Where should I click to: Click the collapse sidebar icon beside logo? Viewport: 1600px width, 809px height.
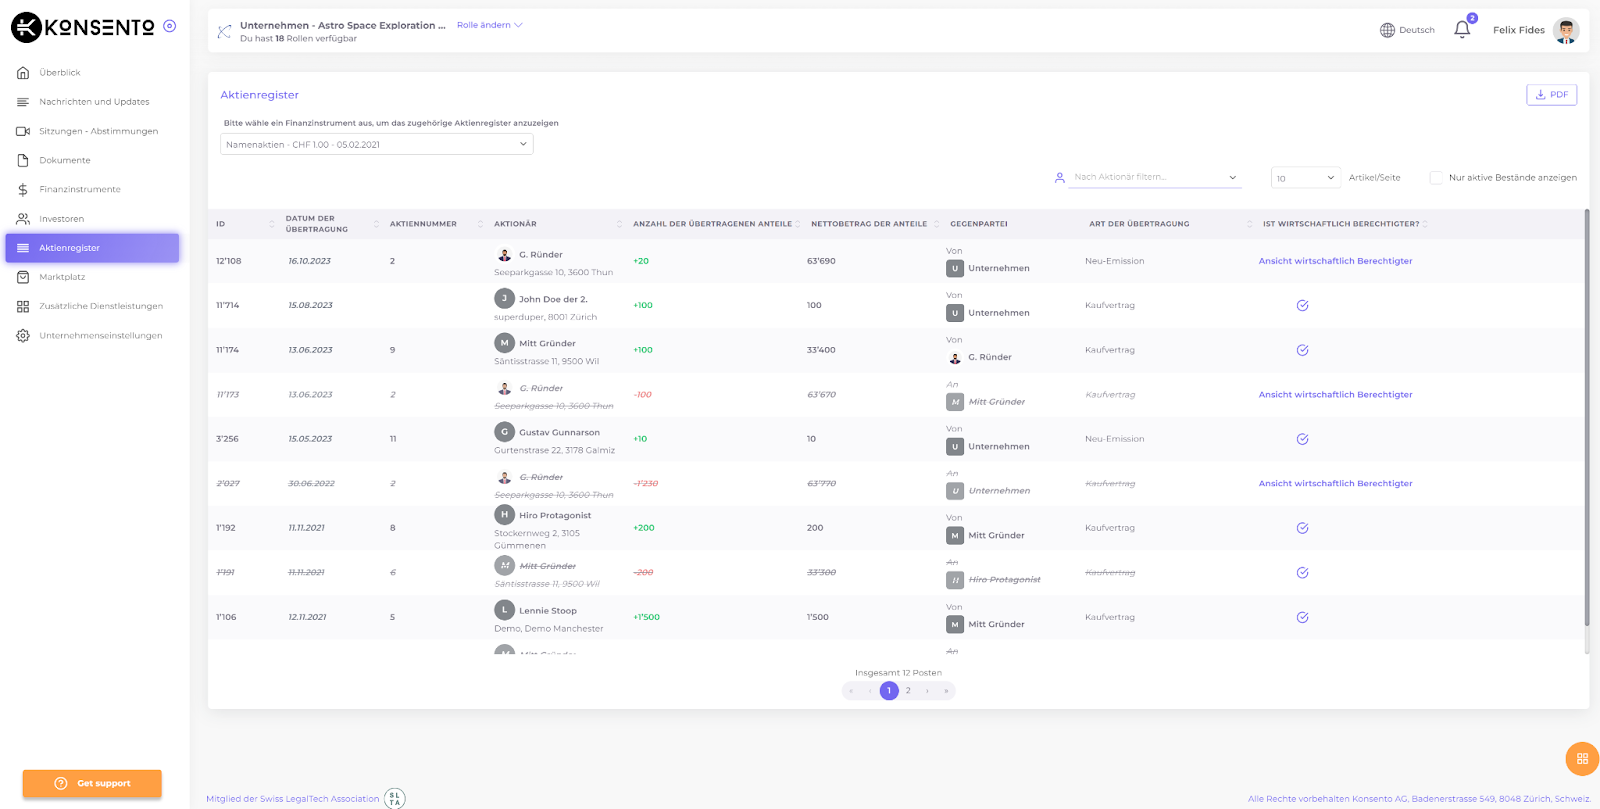[170, 26]
